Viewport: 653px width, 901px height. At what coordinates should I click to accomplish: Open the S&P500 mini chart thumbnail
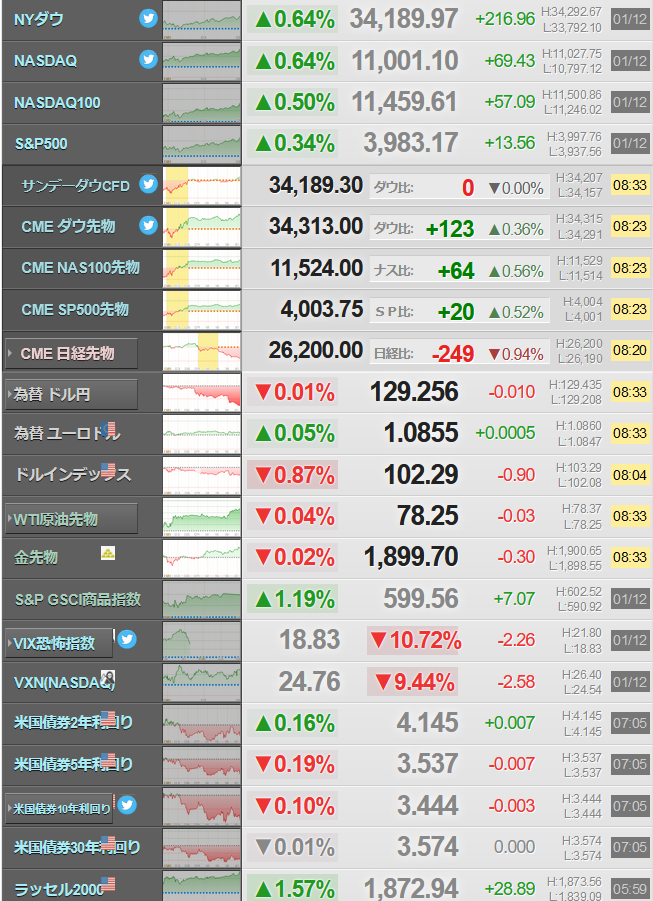(202, 144)
